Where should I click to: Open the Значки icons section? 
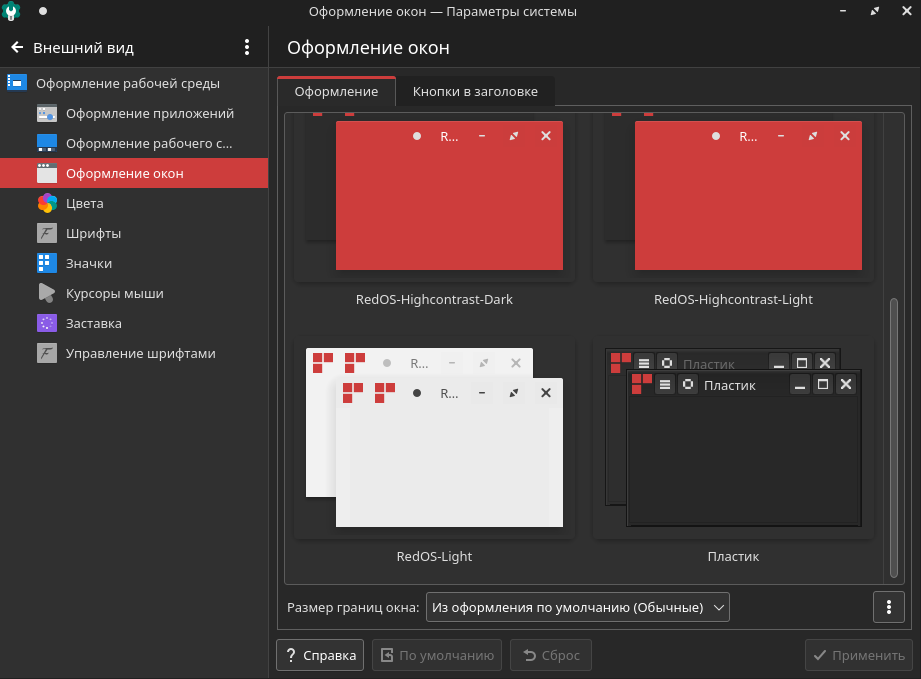[x=88, y=263]
